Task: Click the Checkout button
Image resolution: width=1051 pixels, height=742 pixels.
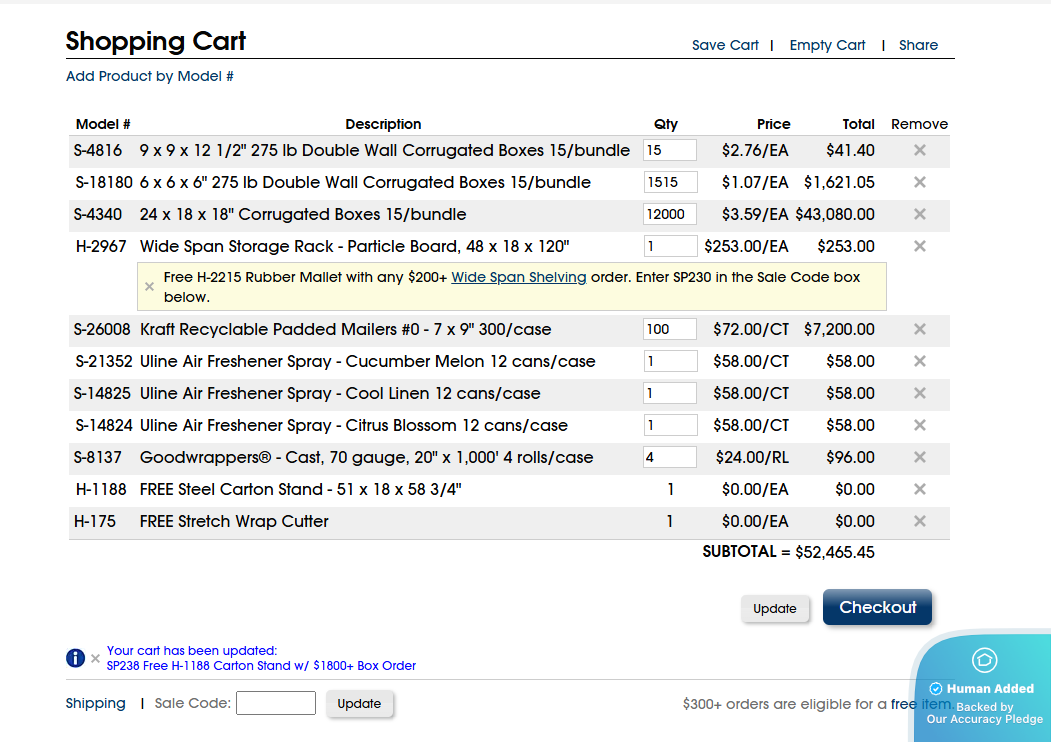Action: [x=877, y=607]
